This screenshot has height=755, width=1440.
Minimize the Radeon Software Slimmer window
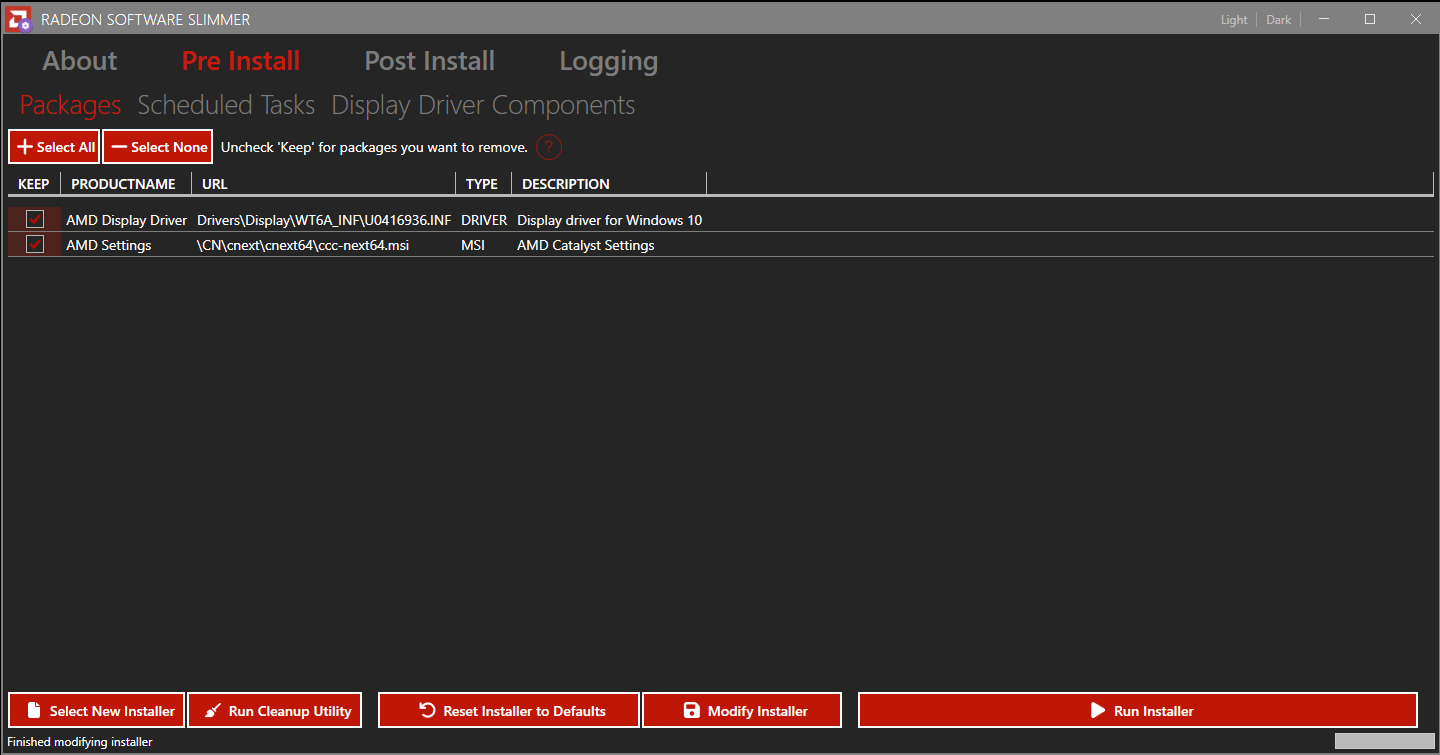(x=1323, y=19)
